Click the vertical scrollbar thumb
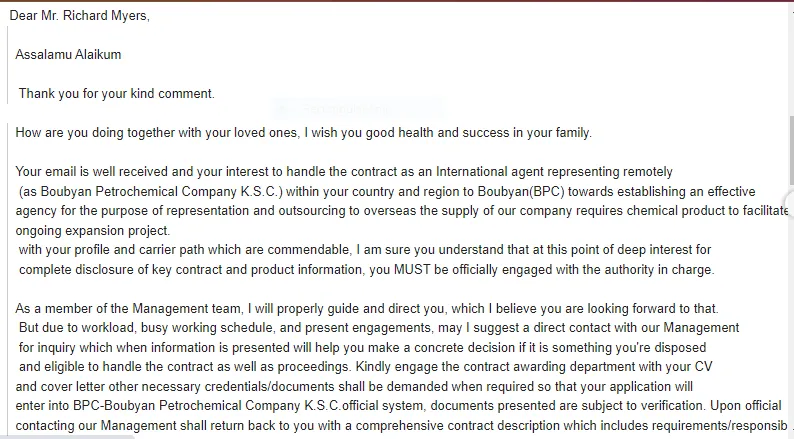 [x=791, y=150]
